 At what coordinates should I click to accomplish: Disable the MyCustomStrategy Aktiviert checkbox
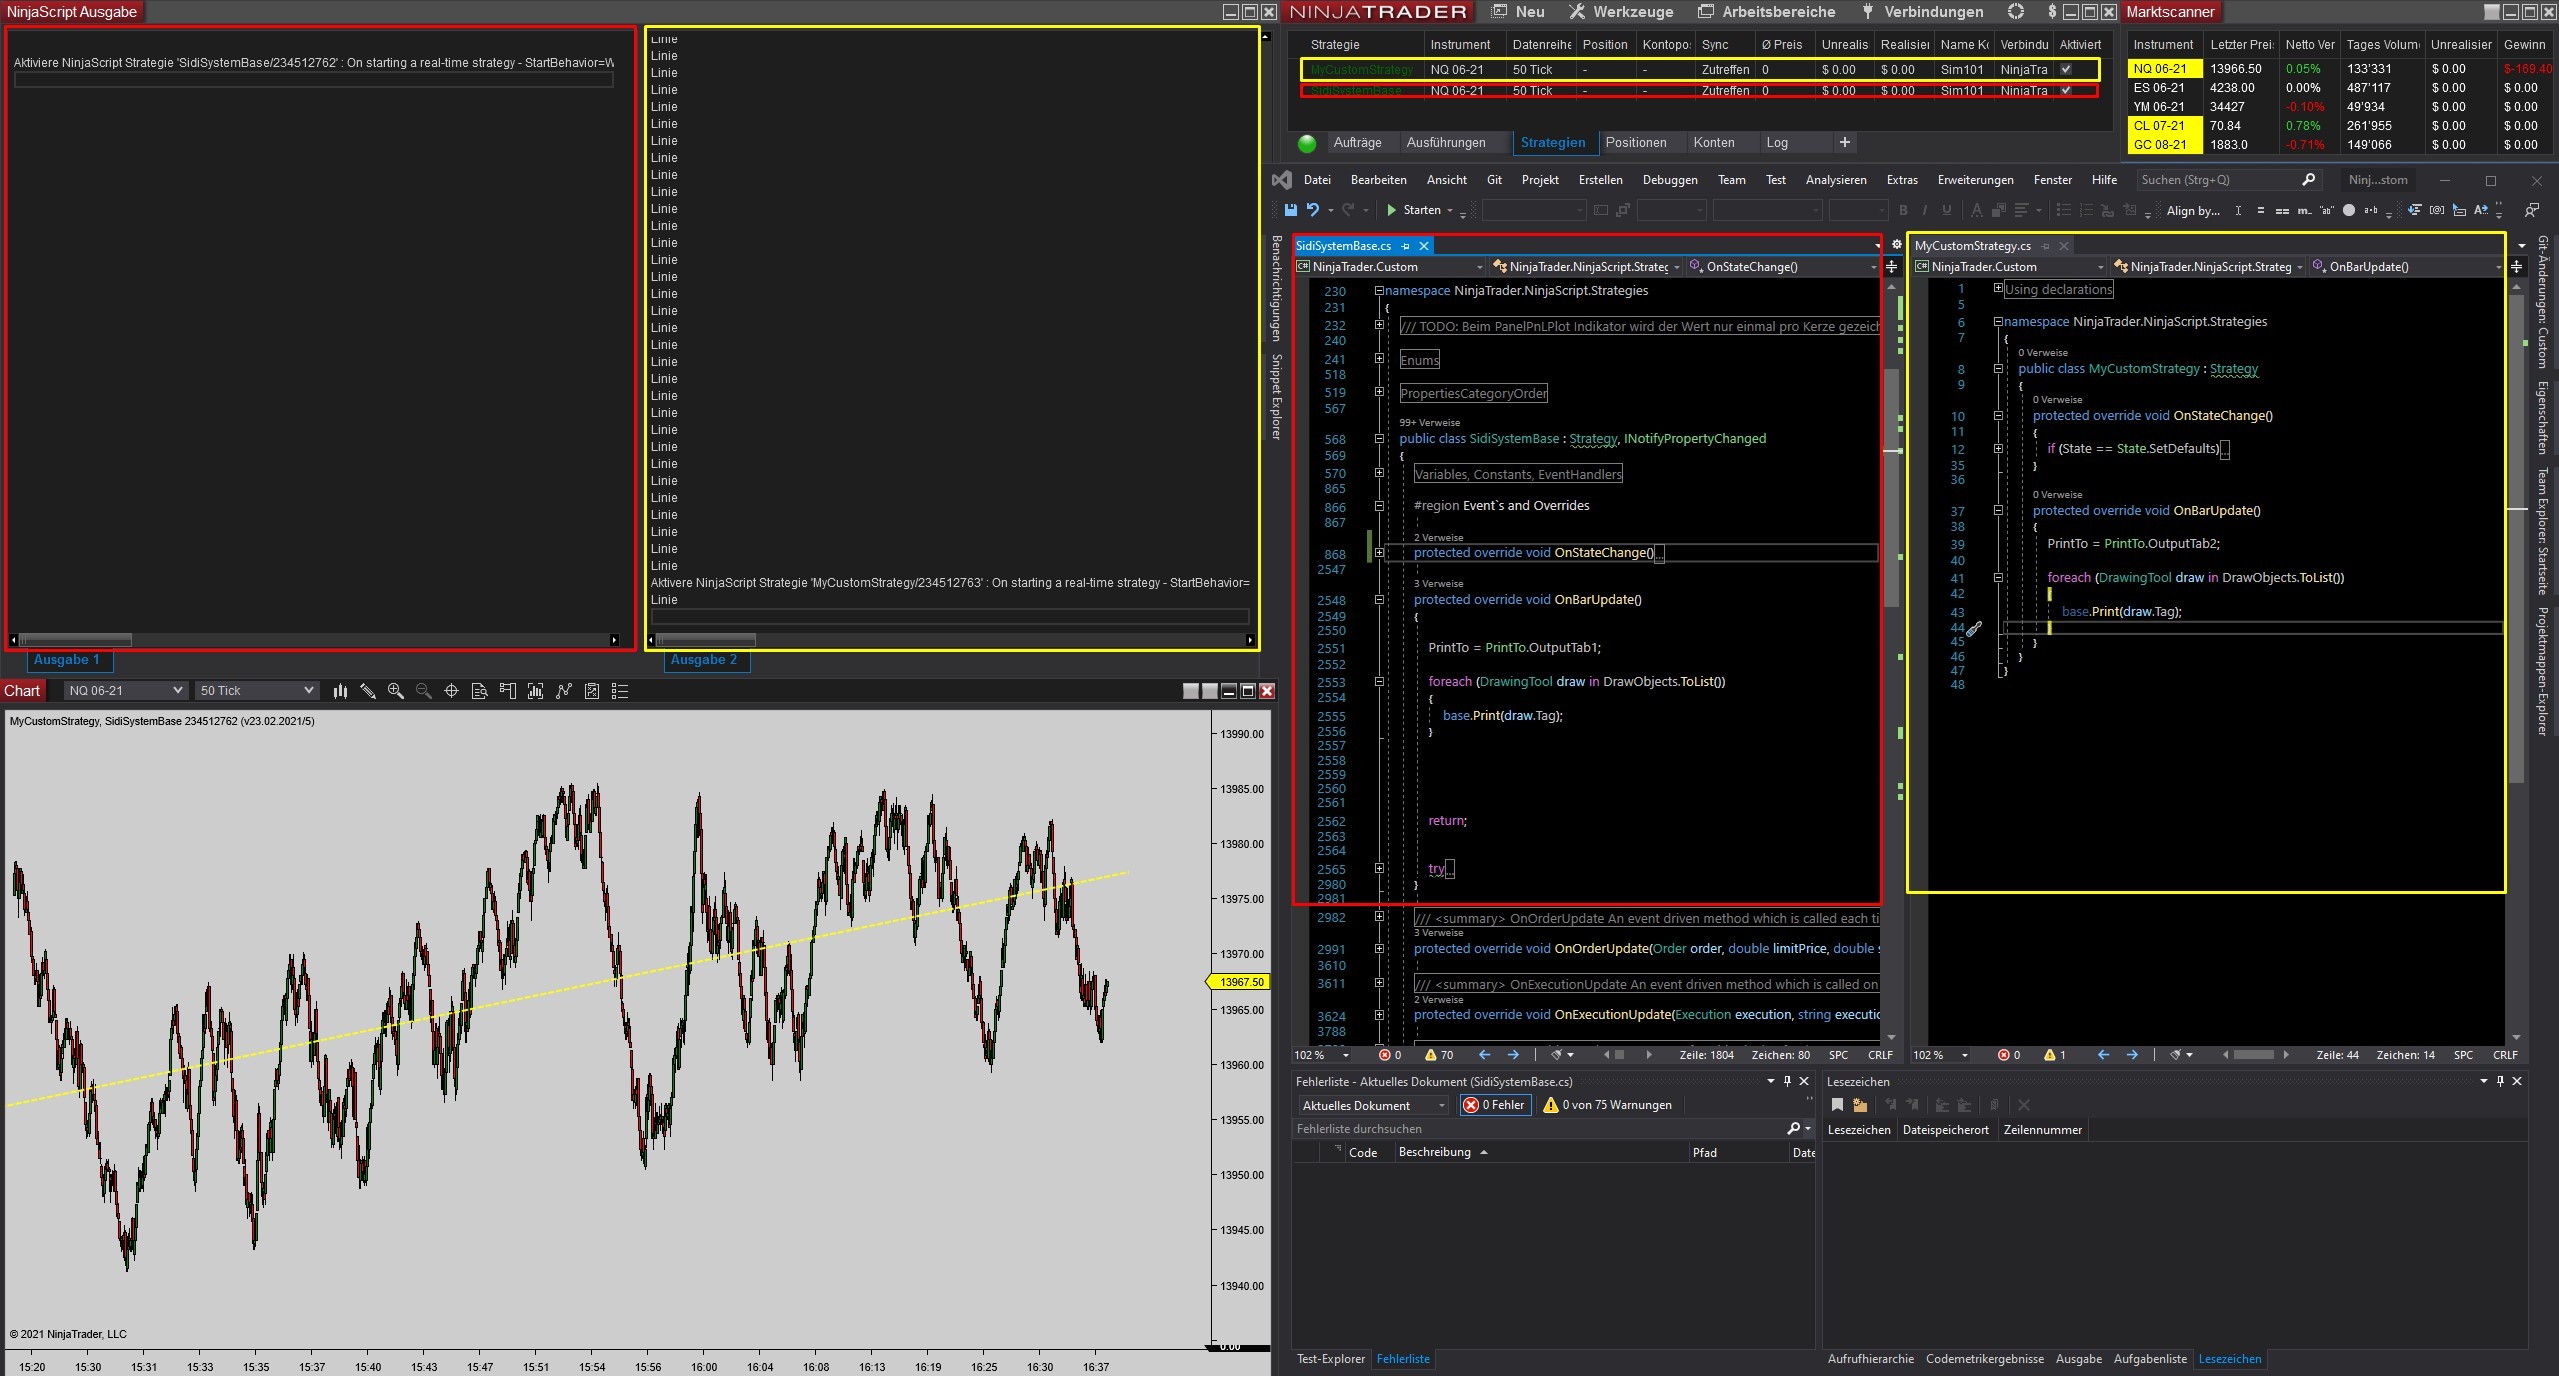click(x=2066, y=70)
